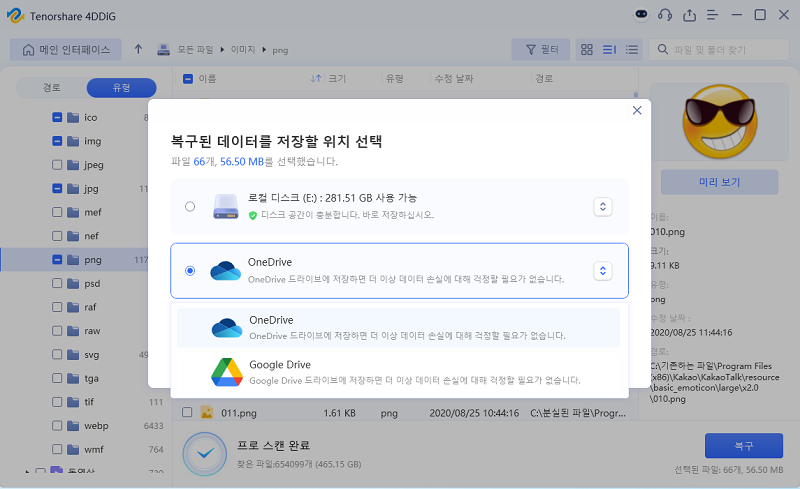Click the up arrow to go up a folder
The image size is (800, 489).
[x=138, y=49]
